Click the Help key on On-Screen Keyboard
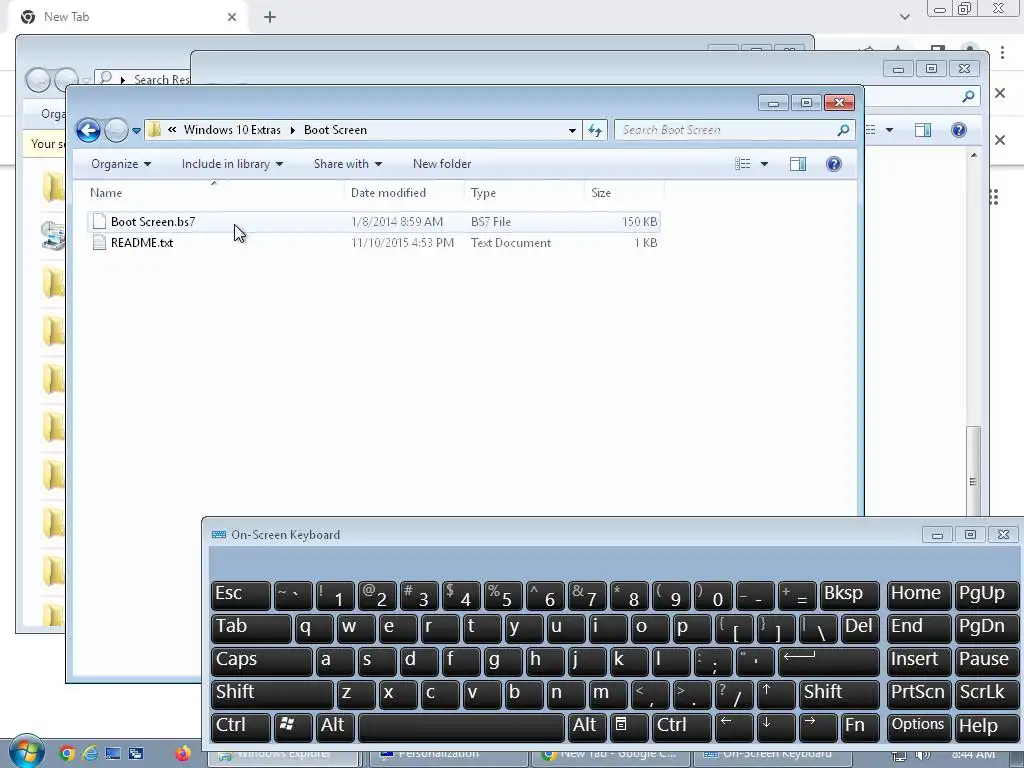 click(986, 726)
